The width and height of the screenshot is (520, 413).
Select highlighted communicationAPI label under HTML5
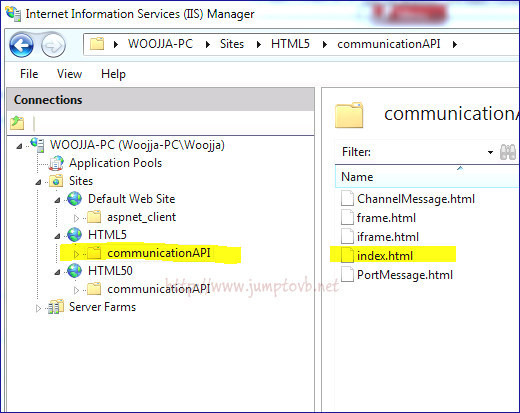pyautogui.click(x=159, y=253)
